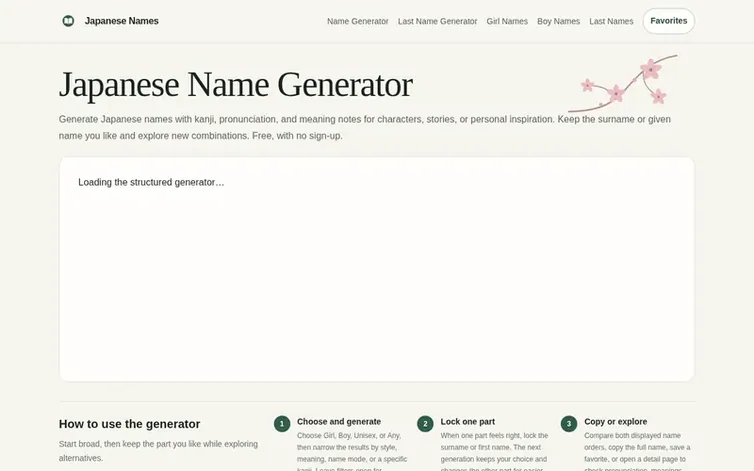Click the step 1 numbered circle

pos(282,424)
